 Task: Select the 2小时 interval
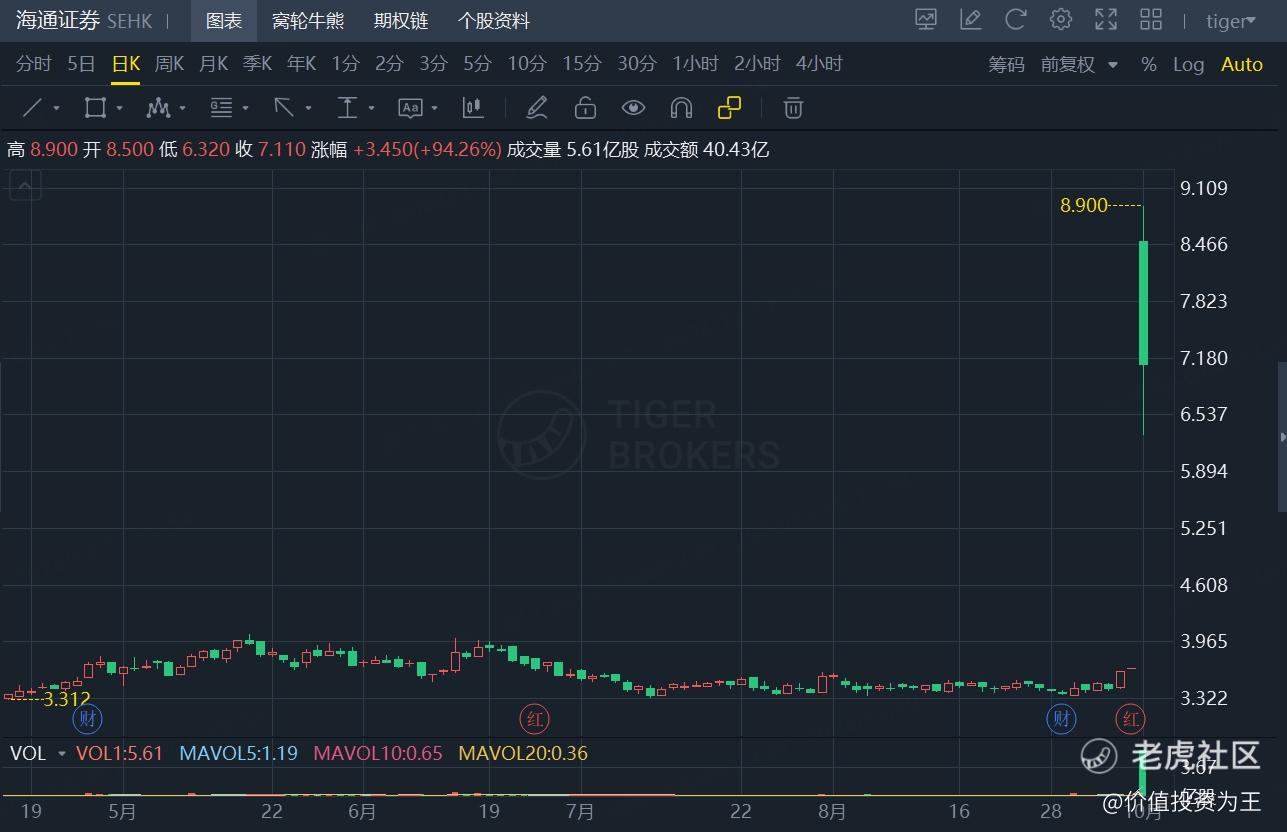coord(757,64)
